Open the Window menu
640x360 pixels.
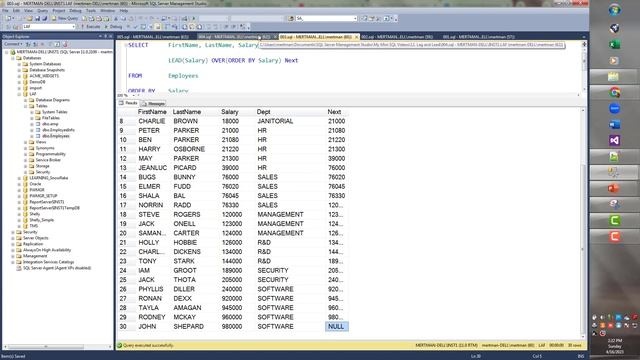click(x=107, y=11)
